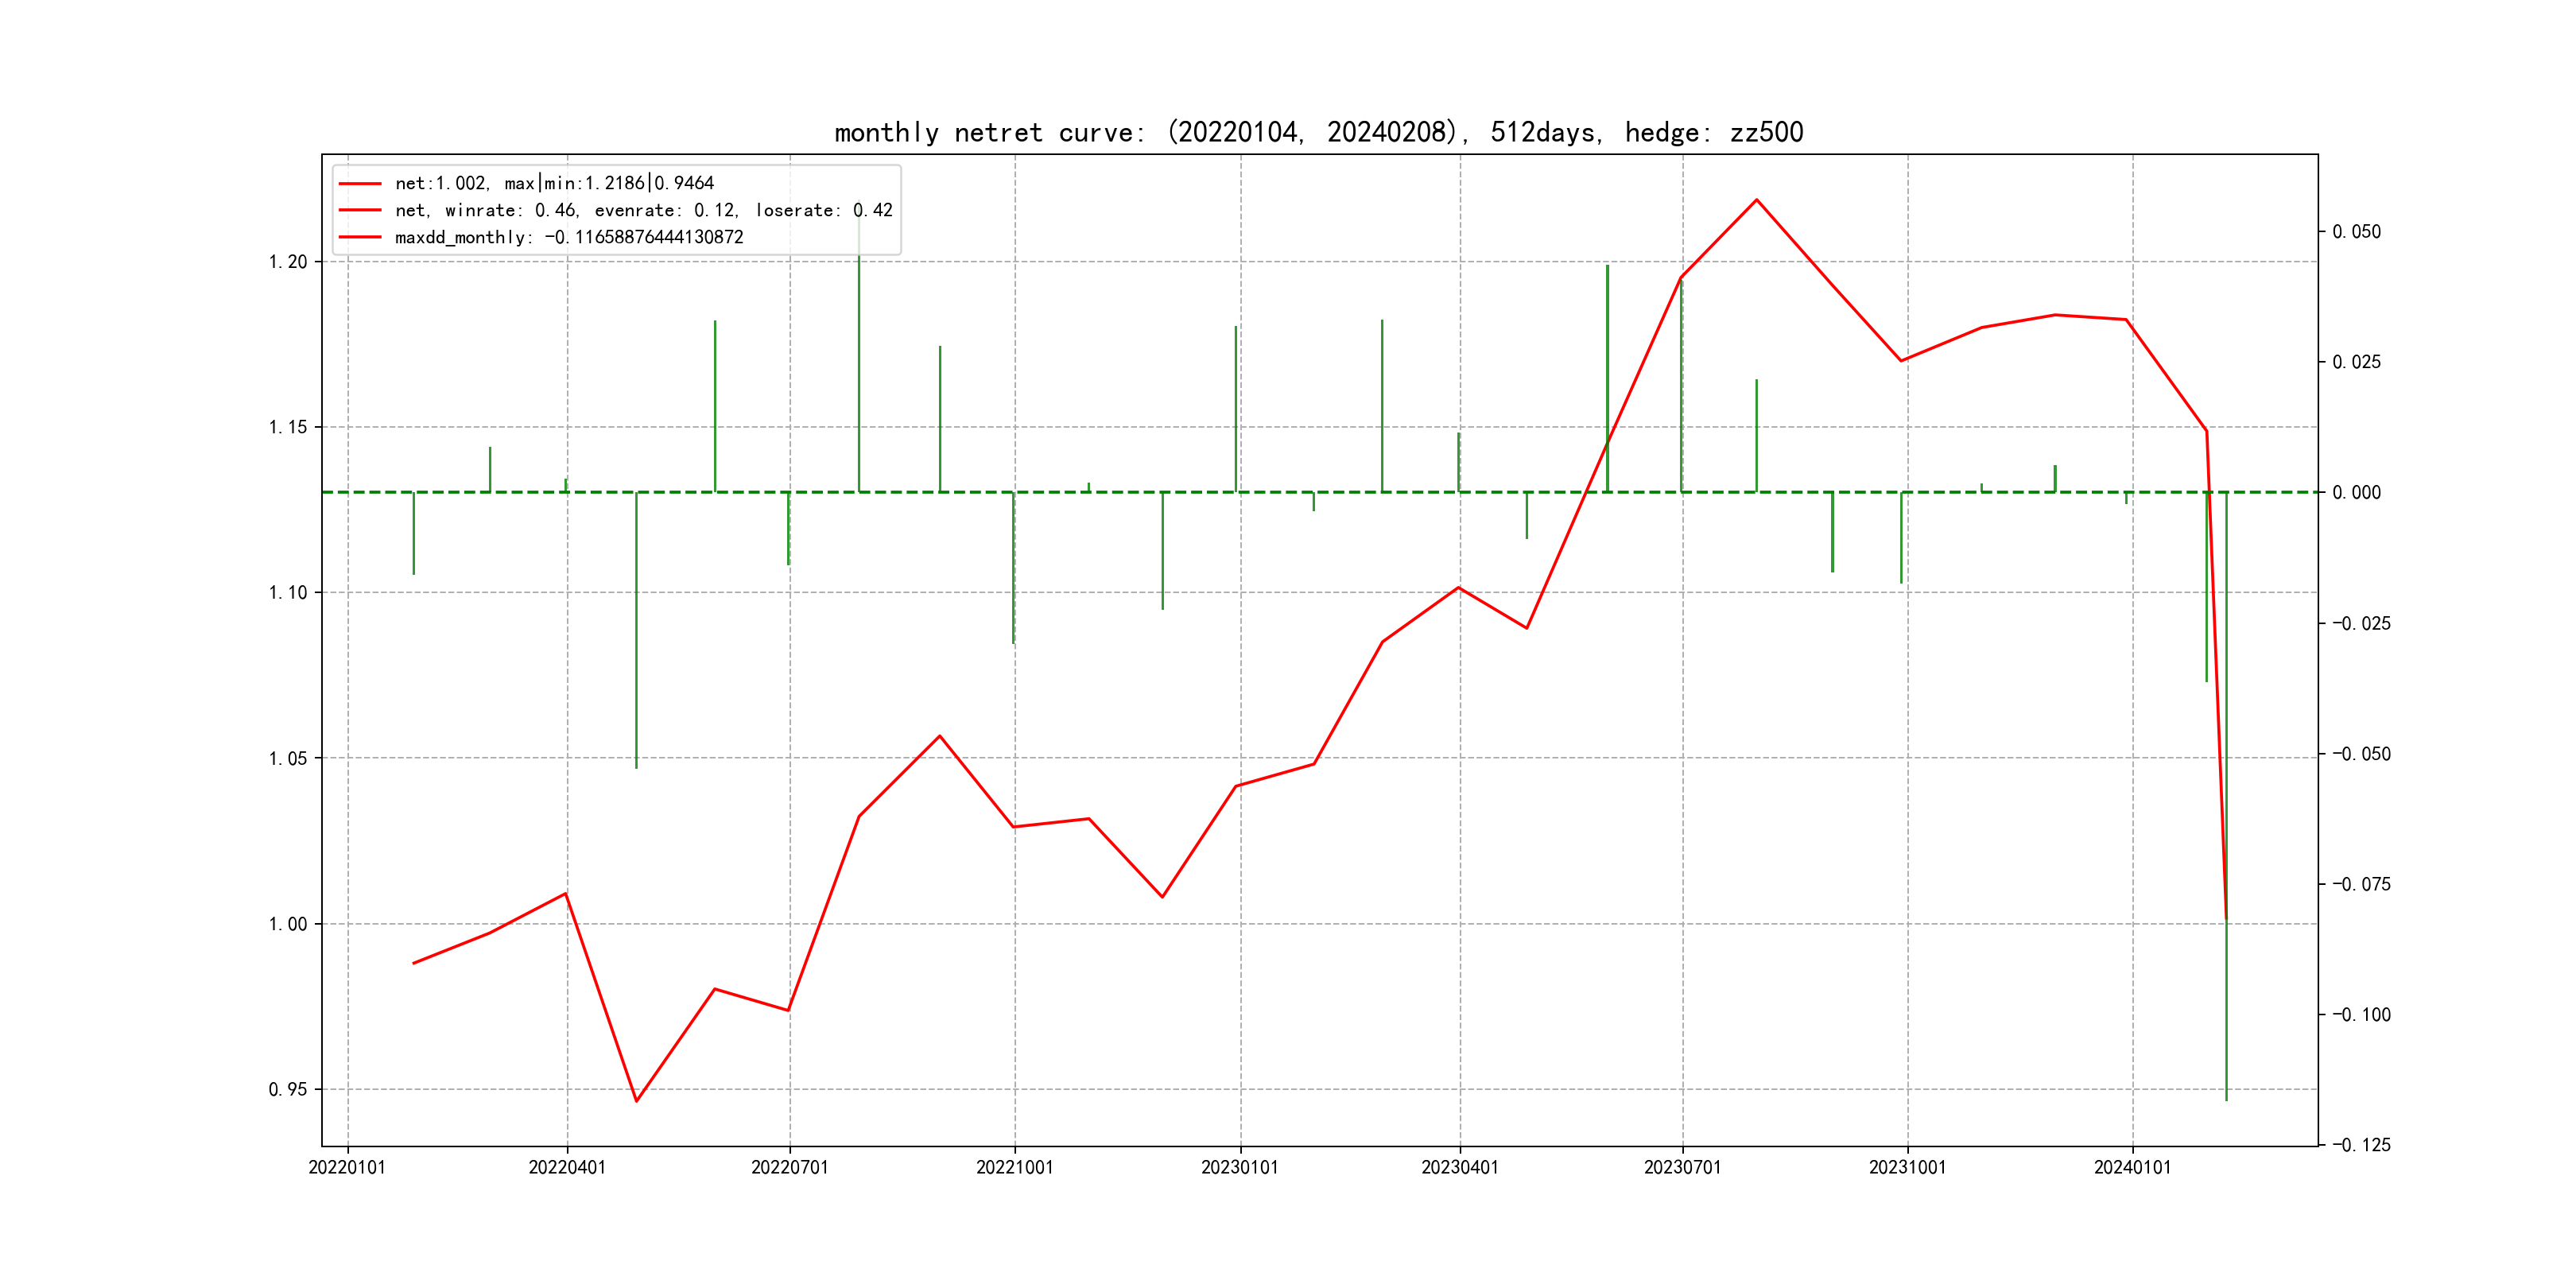The width and height of the screenshot is (2576, 1288).
Task: Select the 20220701 x-axis date label
Action: coord(789,1167)
